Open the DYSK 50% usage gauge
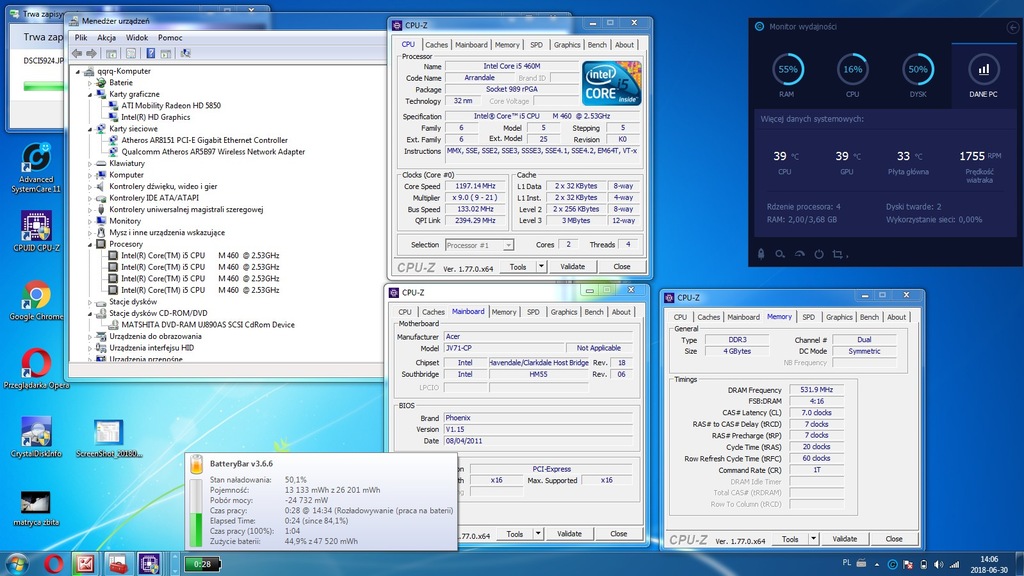The width and height of the screenshot is (1024, 576). point(918,69)
